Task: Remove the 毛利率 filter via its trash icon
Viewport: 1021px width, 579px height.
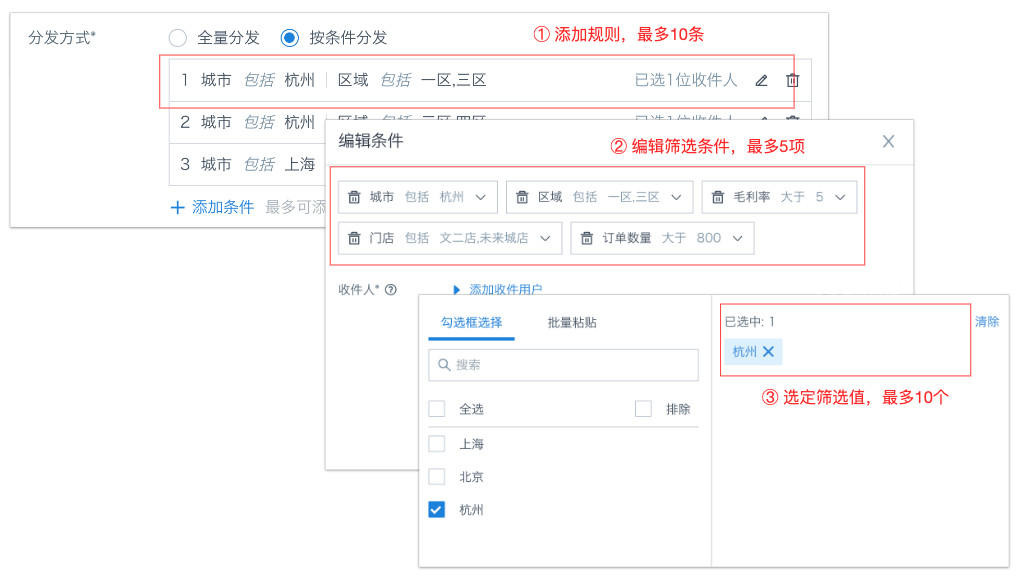Action: pos(717,197)
